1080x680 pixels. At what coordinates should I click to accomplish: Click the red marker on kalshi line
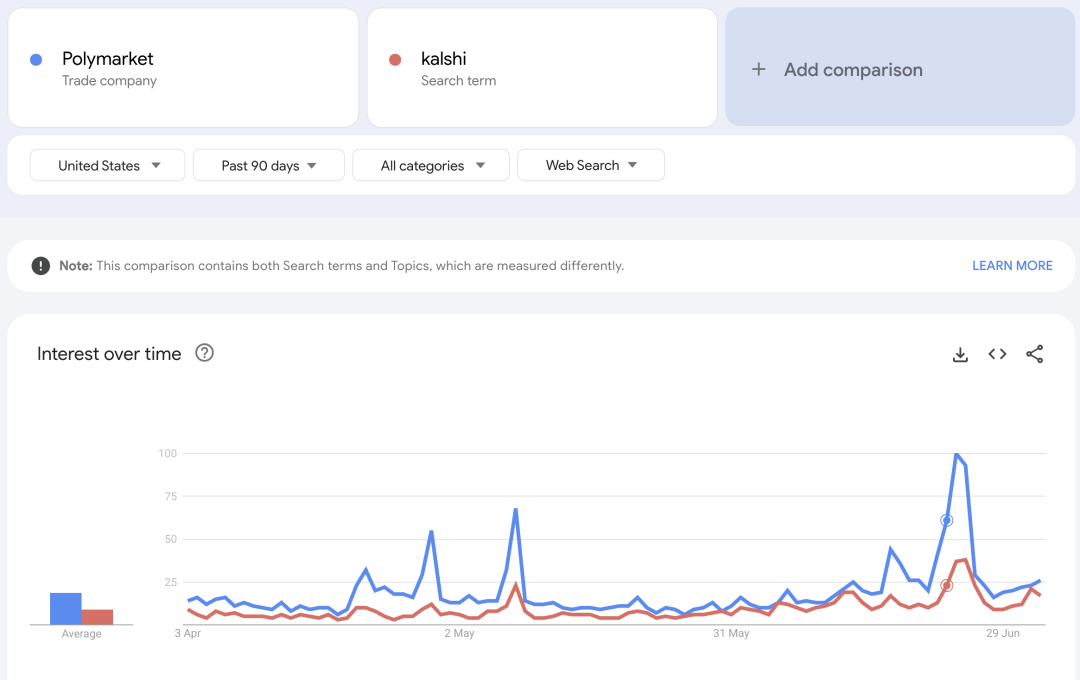947,586
